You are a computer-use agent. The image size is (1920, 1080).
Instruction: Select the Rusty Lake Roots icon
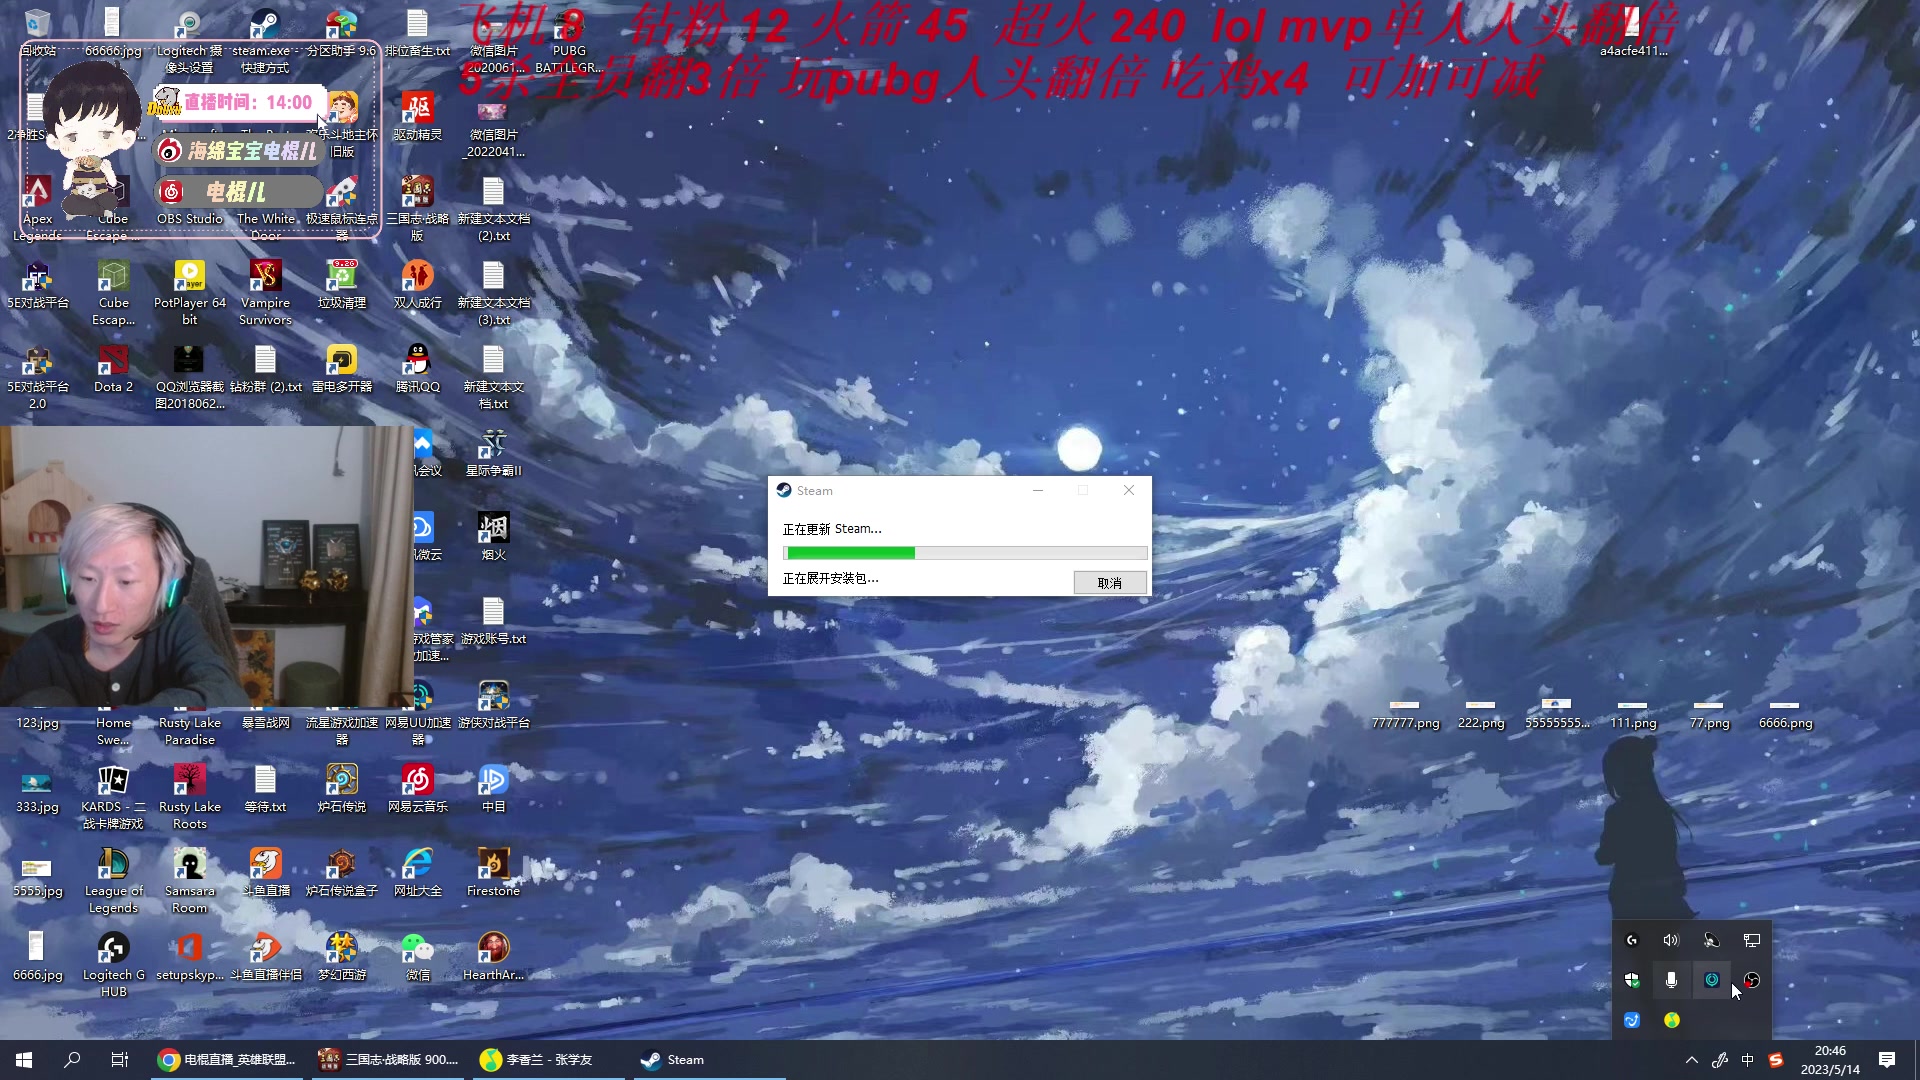[190, 796]
